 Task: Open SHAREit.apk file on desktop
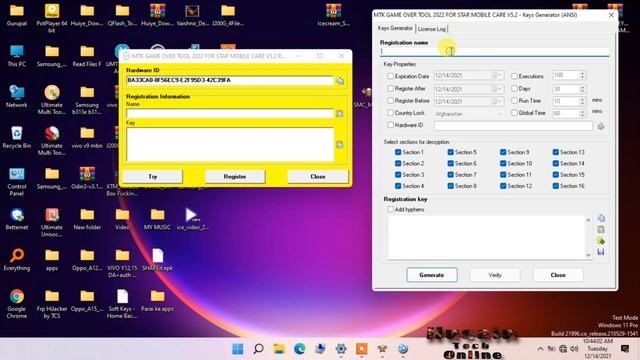[x=158, y=260]
